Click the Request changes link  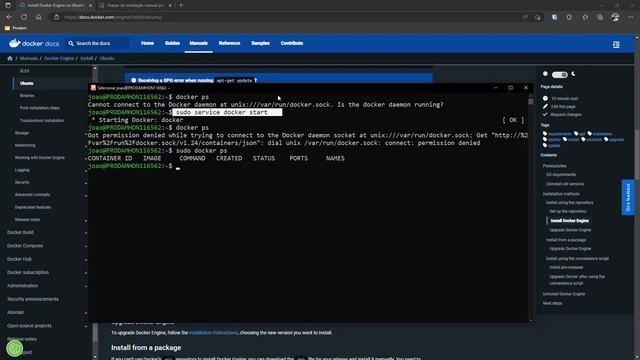pos(566,115)
